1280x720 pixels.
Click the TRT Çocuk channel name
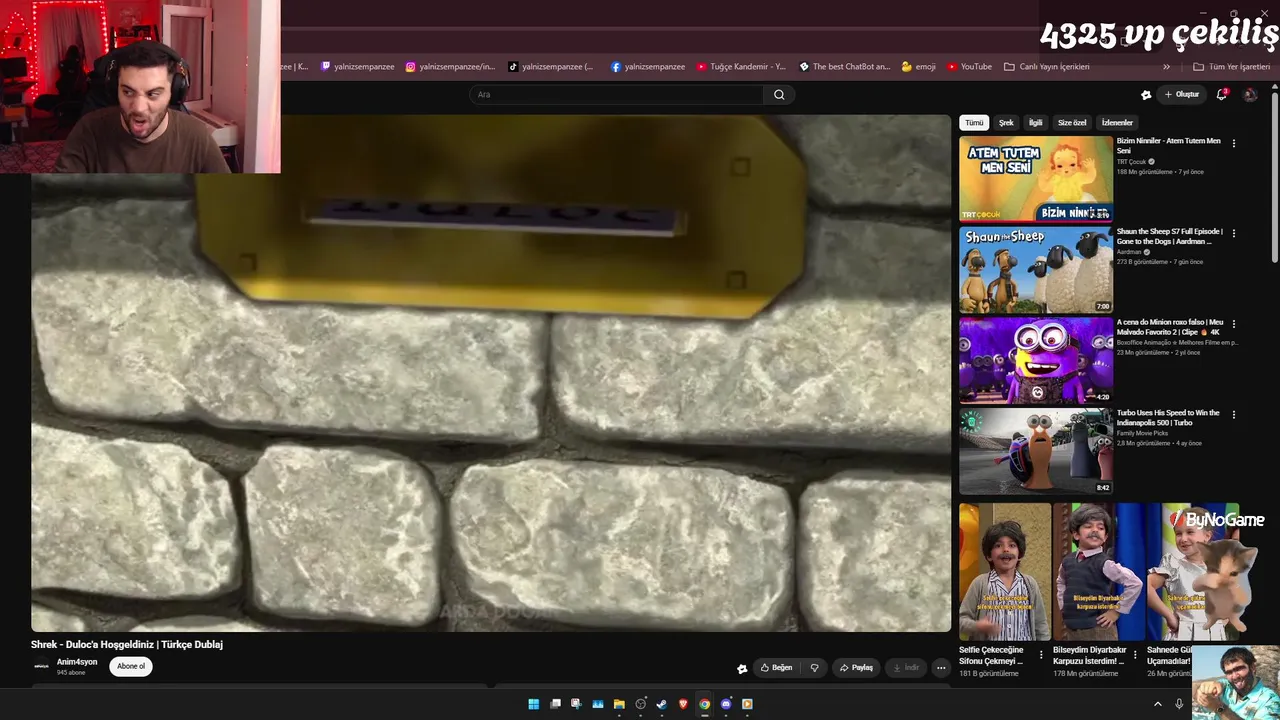pyautogui.click(x=1132, y=162)
